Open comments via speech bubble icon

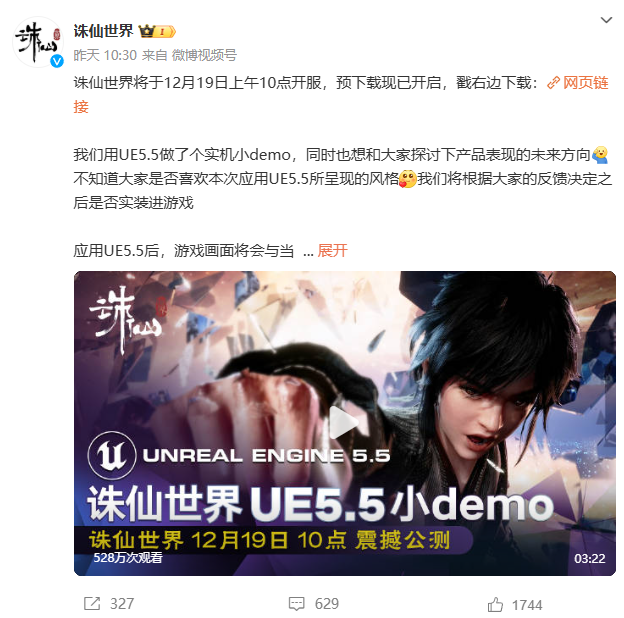pos(296,604)
